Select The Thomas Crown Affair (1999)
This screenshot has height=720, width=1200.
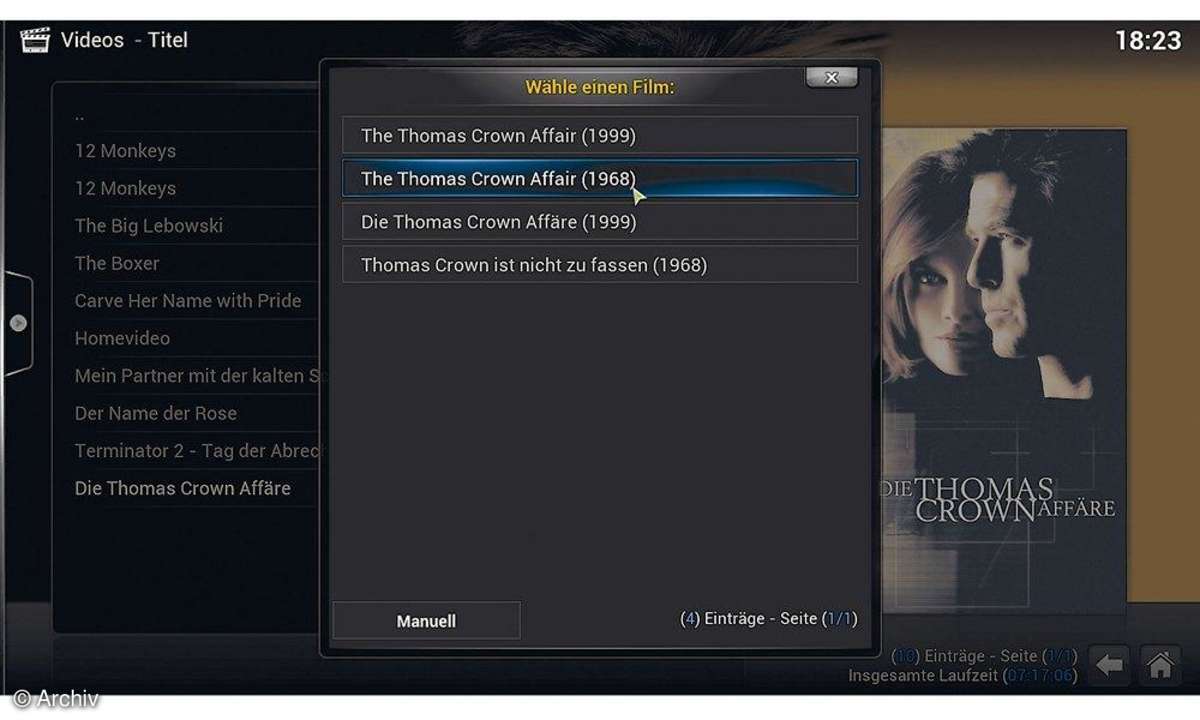[600, 135]
